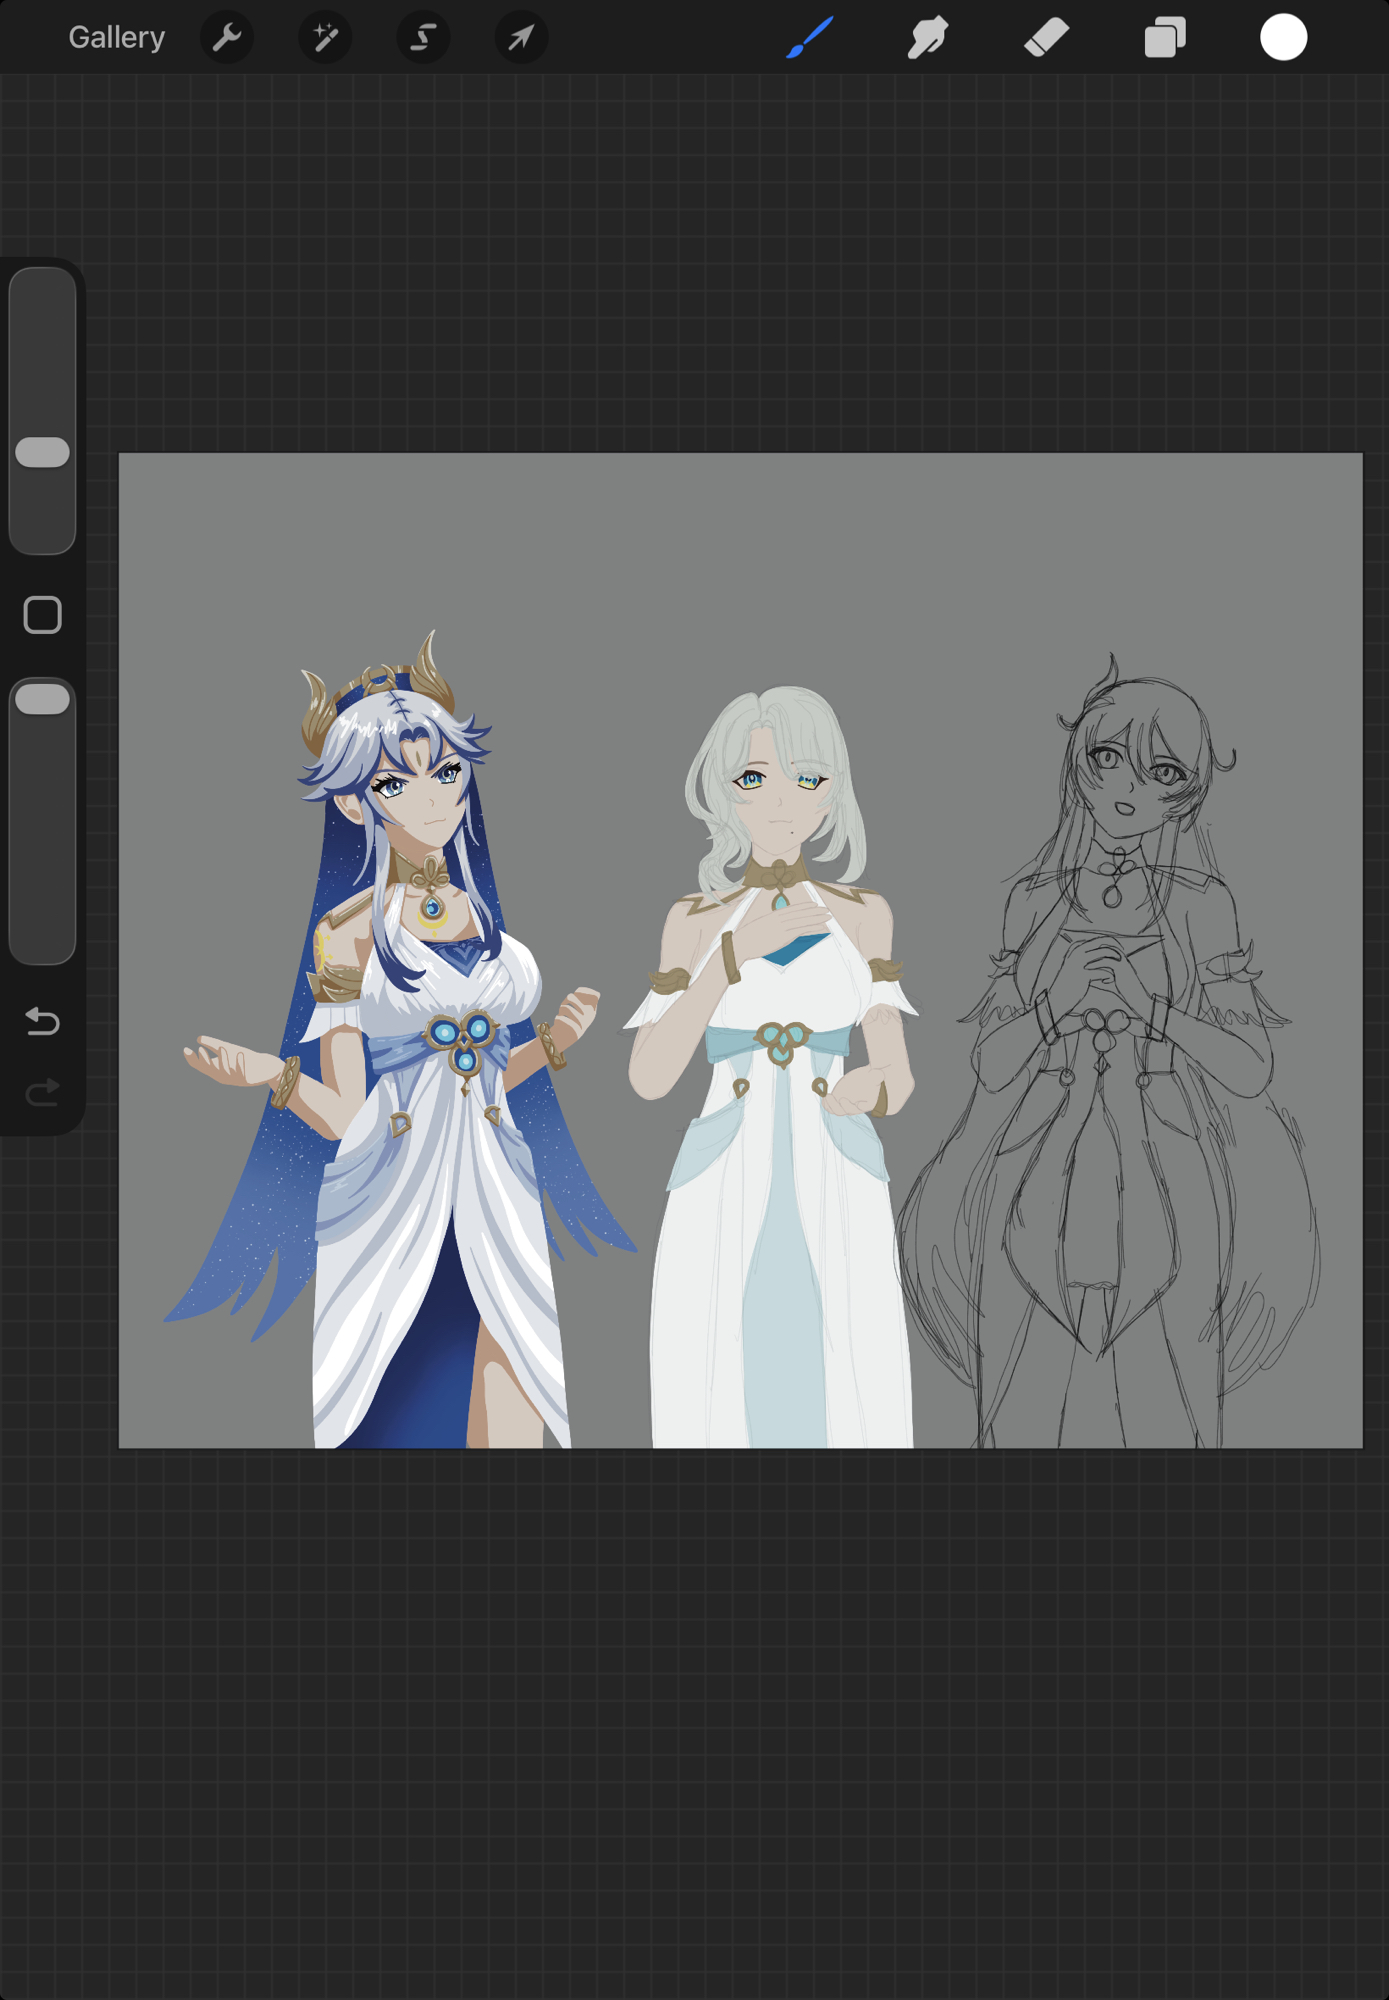This screenshot has height=2000, width=1389.
Task: Click the brush size slider handle
Action: point(43,452)
